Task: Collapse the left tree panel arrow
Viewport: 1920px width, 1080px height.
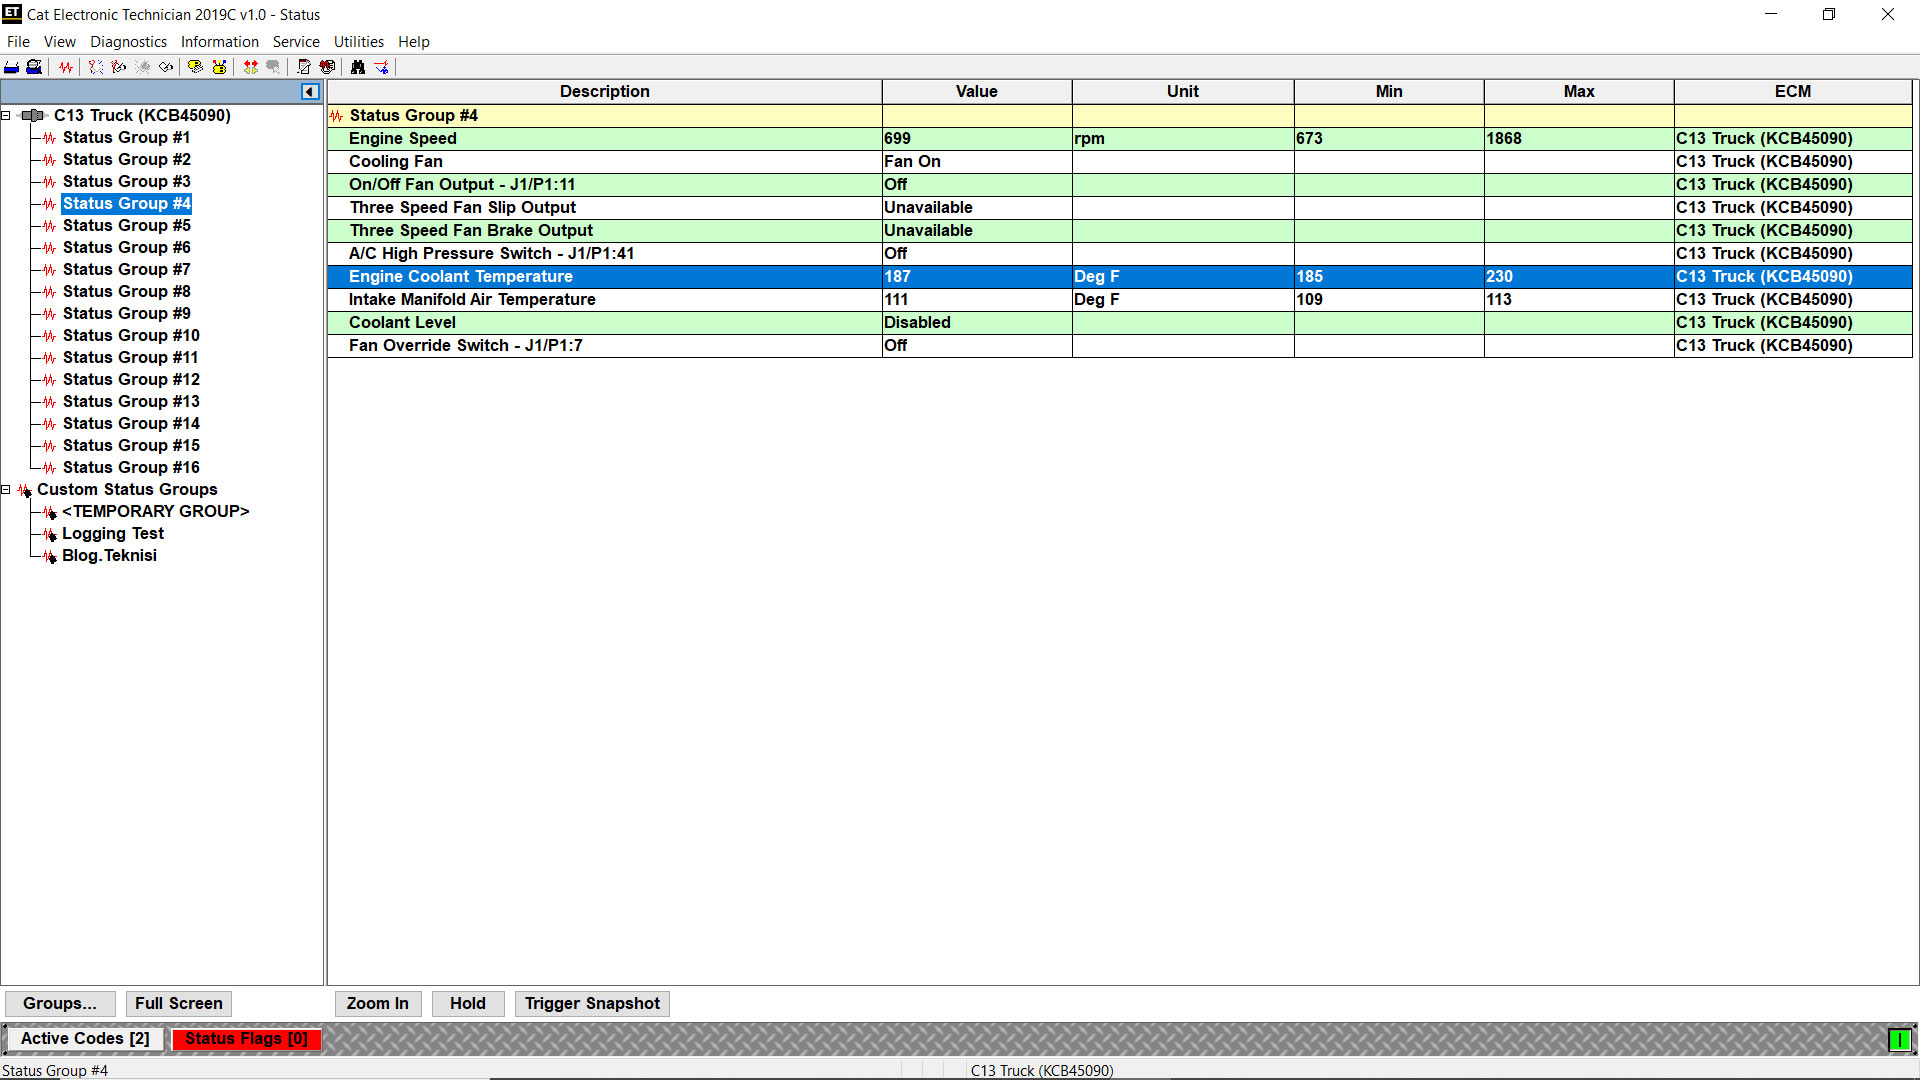Action: point(310,92)
